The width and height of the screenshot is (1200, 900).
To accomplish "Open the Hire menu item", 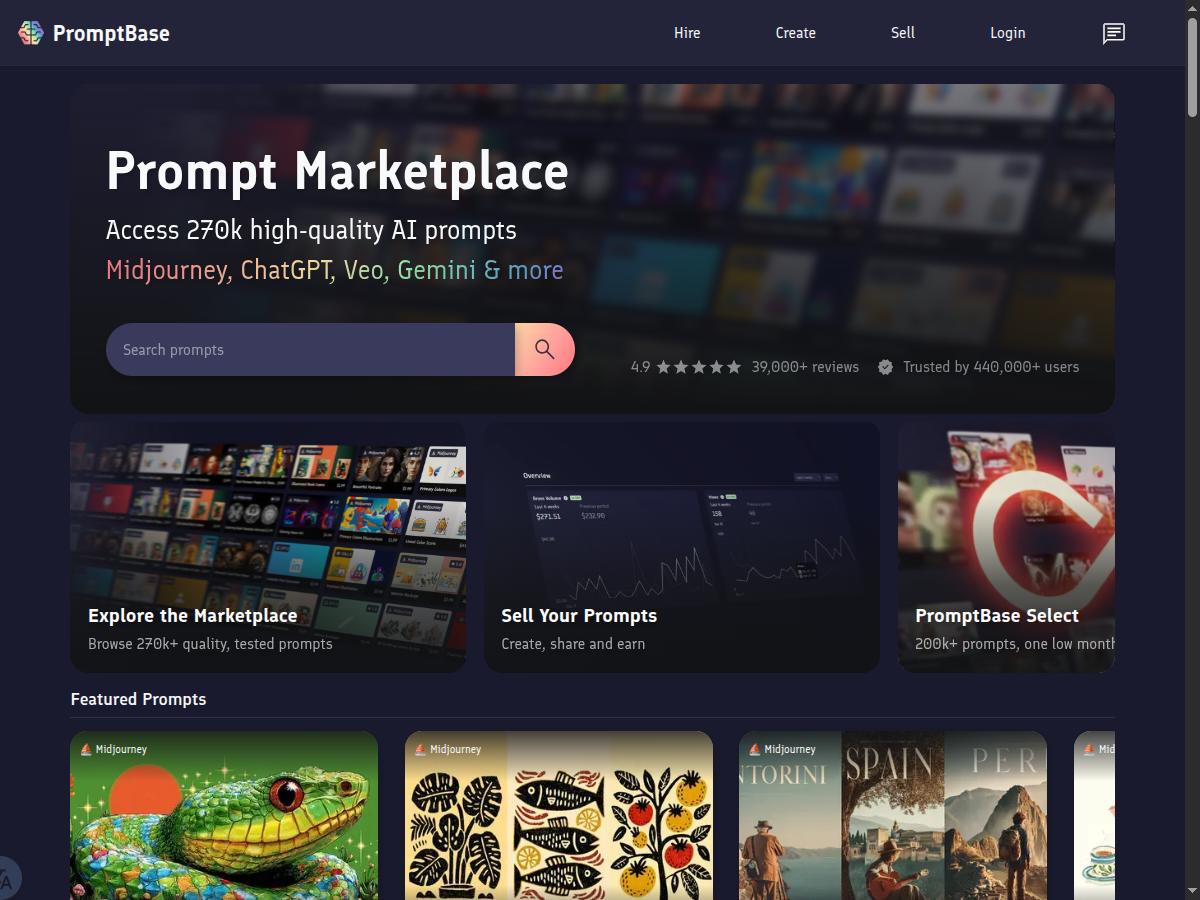I will (x=687, y=33).
